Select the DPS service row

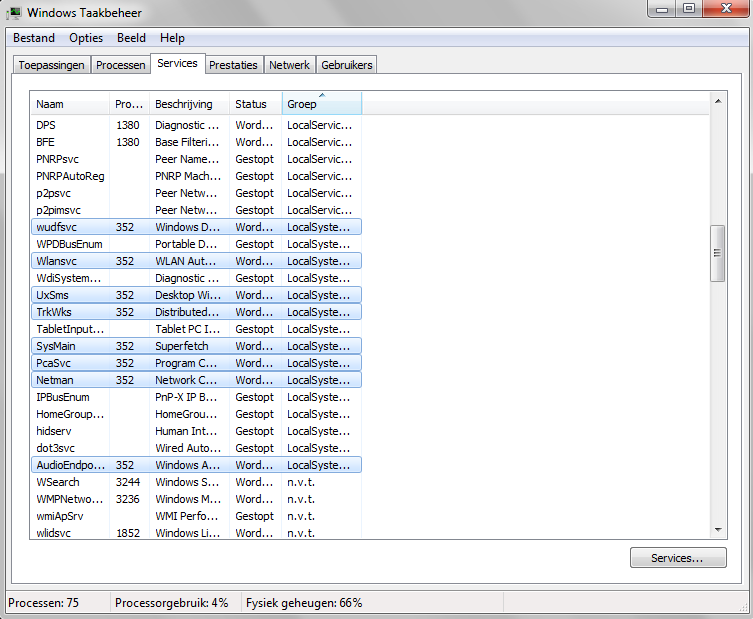coord(196,125)
